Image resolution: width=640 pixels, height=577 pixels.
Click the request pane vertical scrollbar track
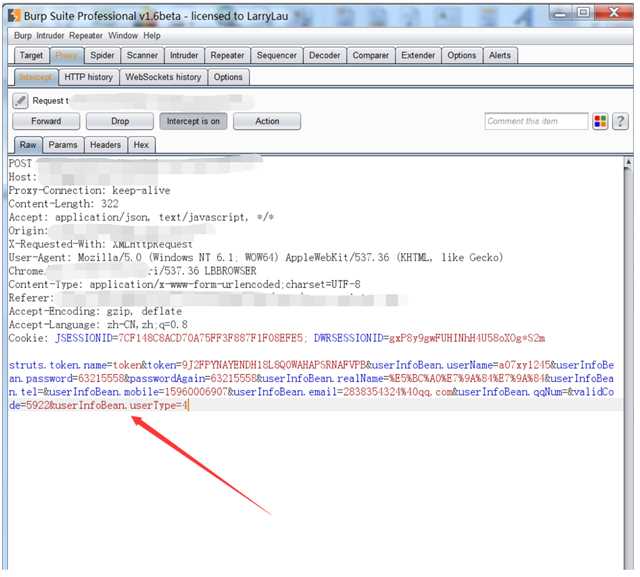[628, 367]
